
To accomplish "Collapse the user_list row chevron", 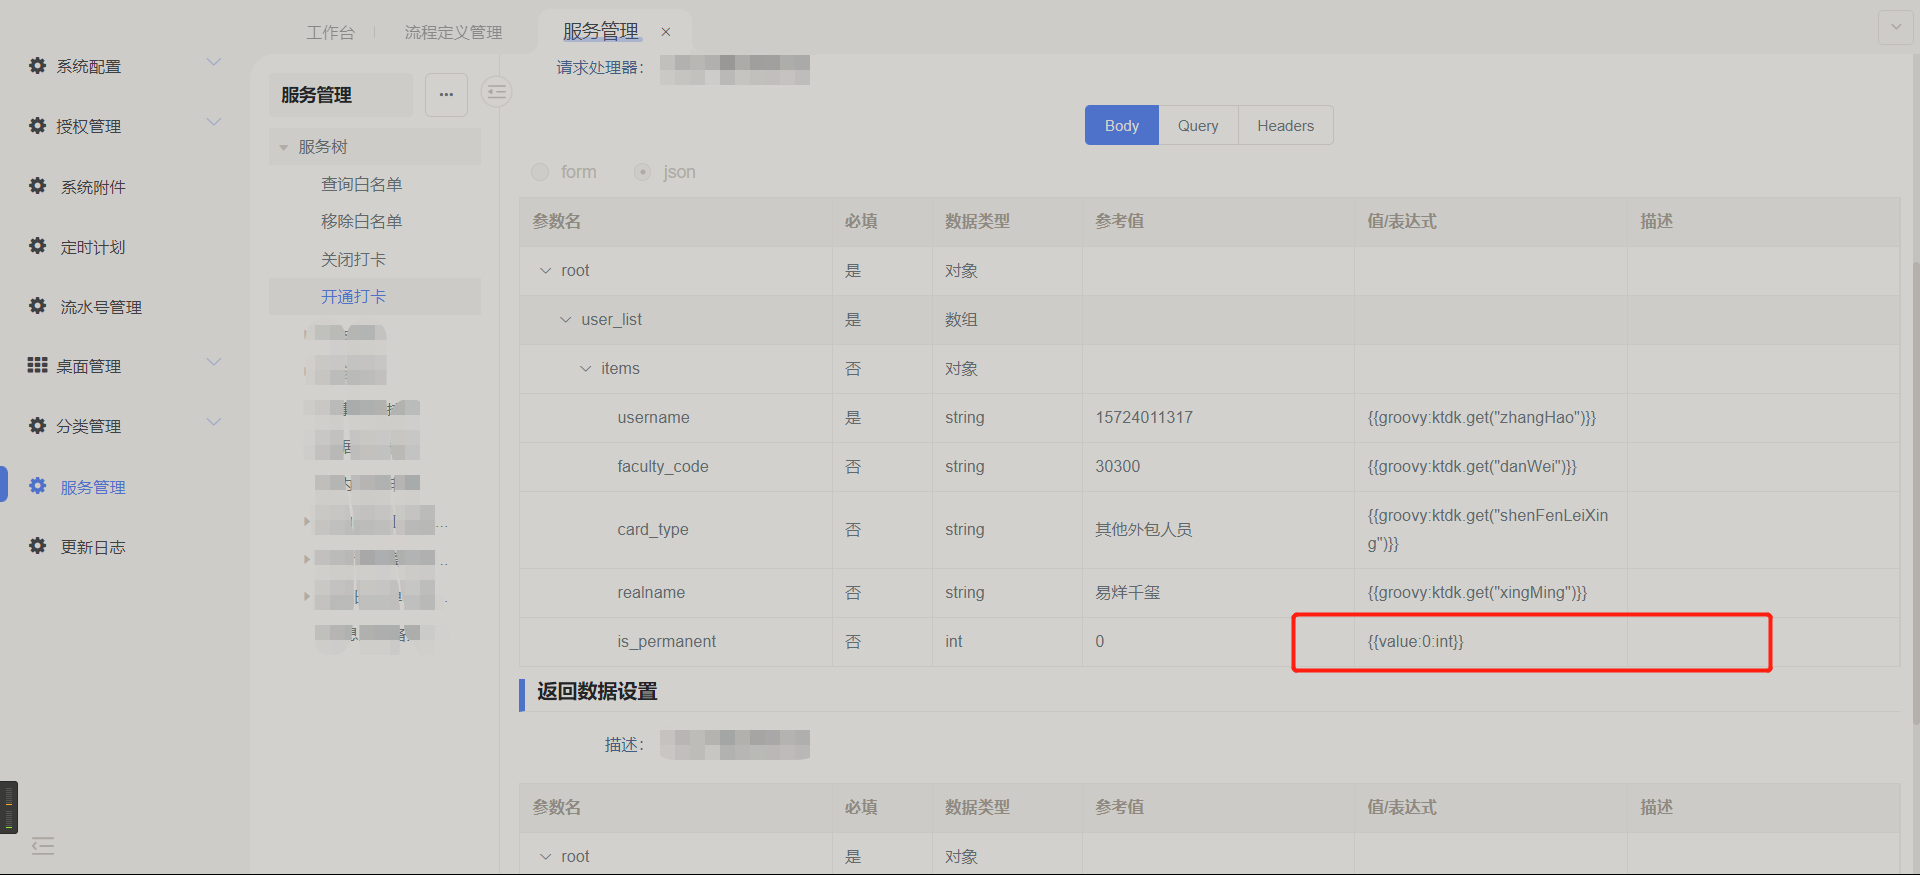I will click(566, 320).
